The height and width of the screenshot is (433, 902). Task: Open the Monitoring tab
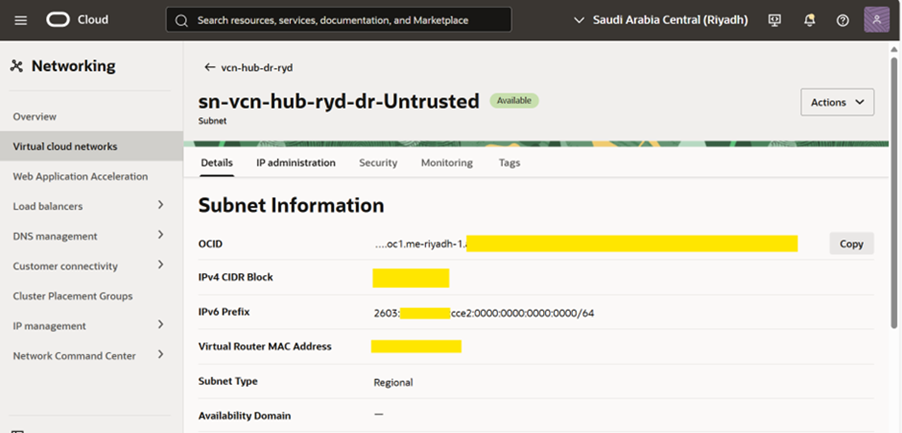click(446, 163)
